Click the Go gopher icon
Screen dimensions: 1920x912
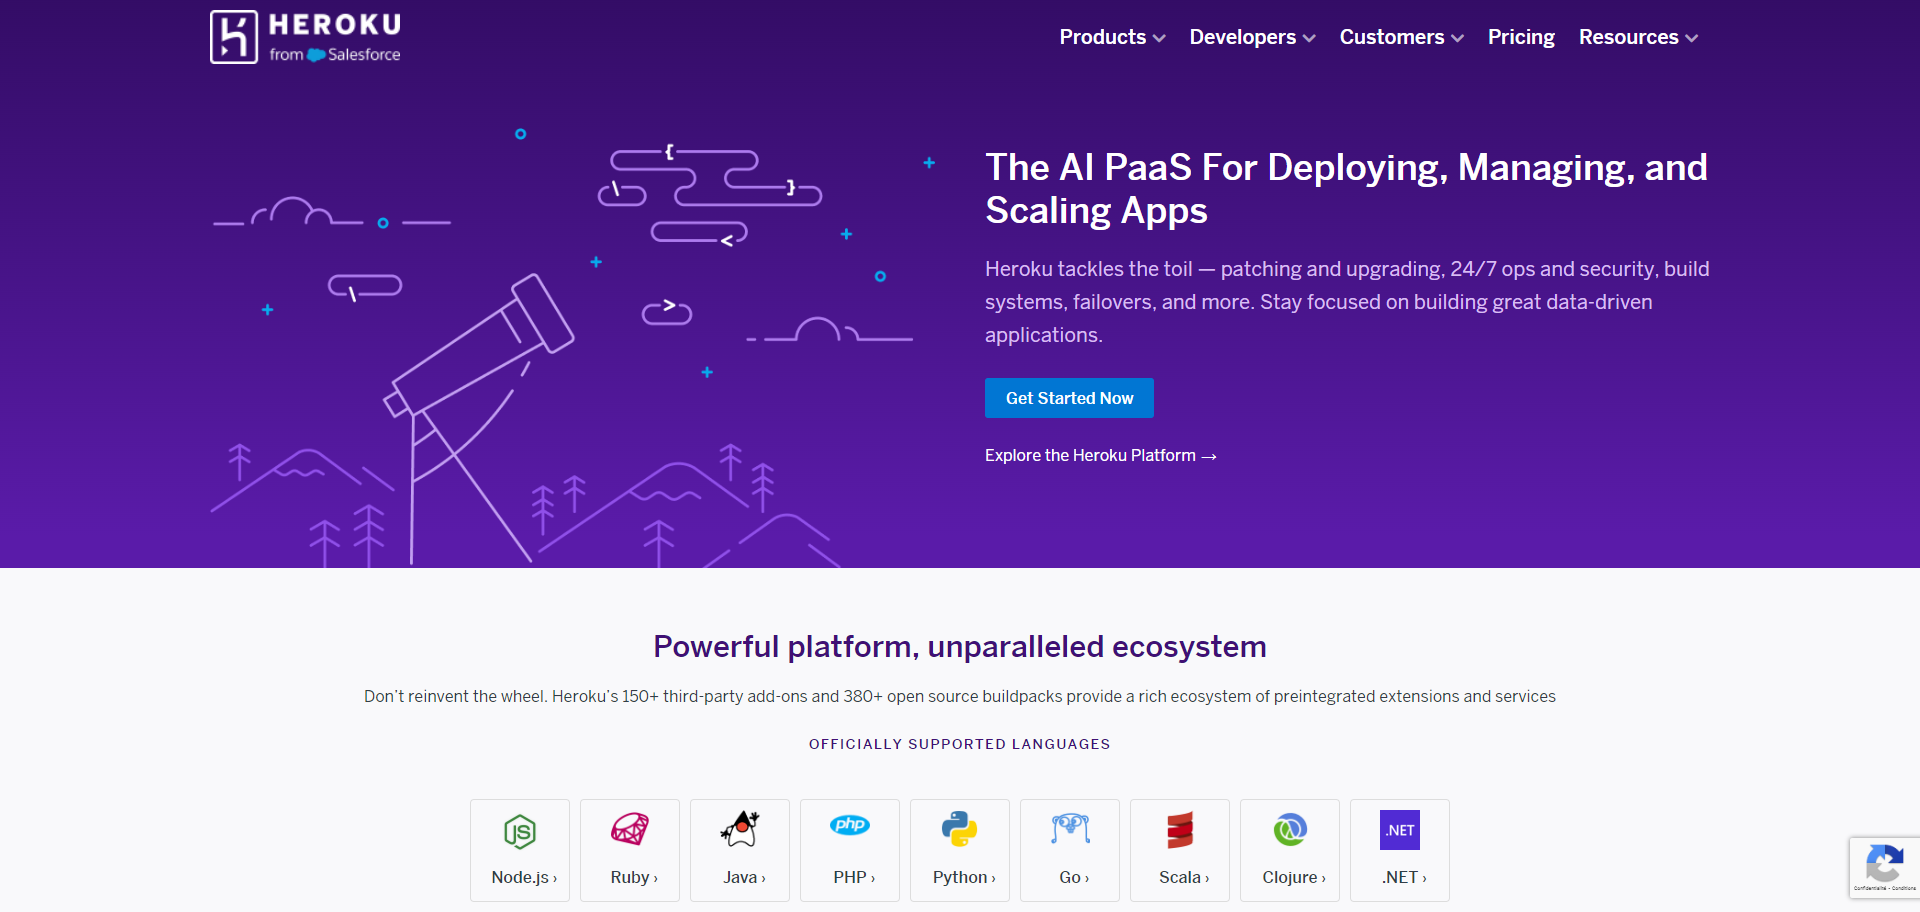(1070, 829)
